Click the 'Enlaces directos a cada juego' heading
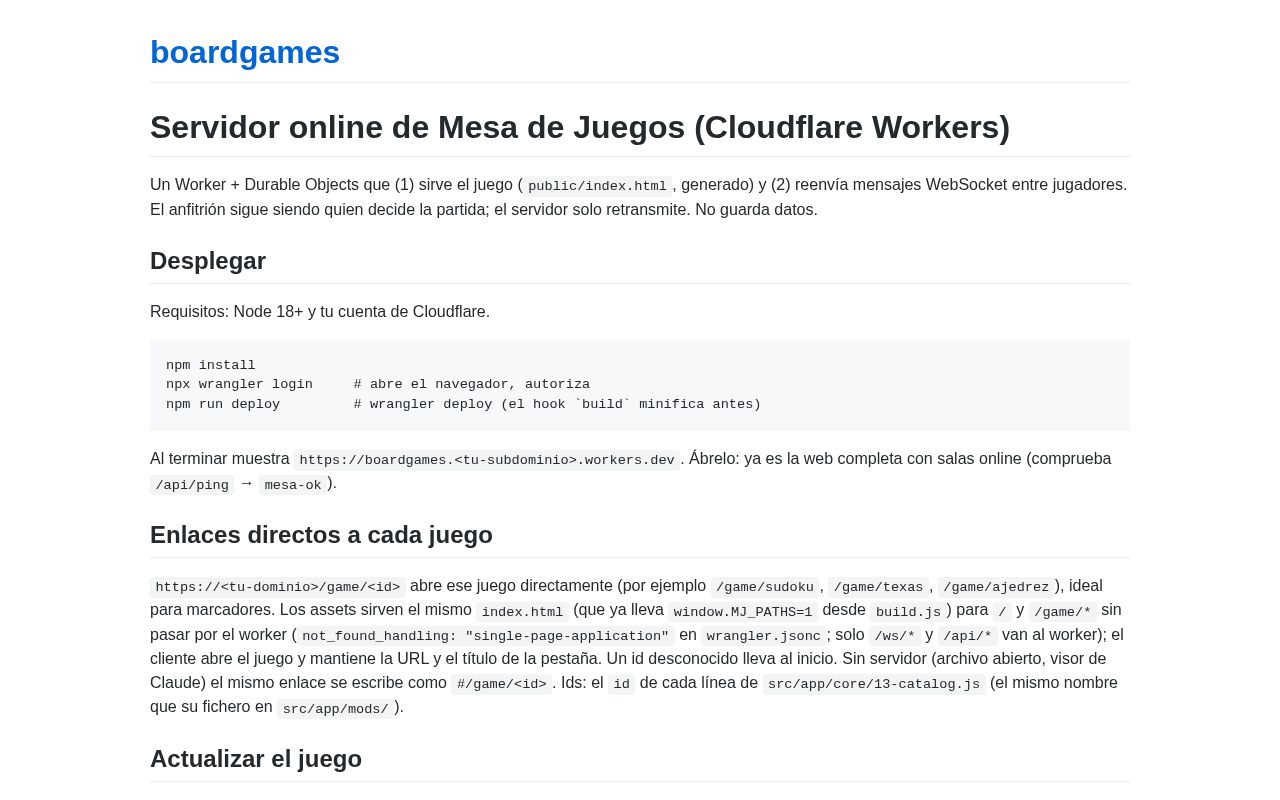The image size is (1280, 800). pos(321,535)
